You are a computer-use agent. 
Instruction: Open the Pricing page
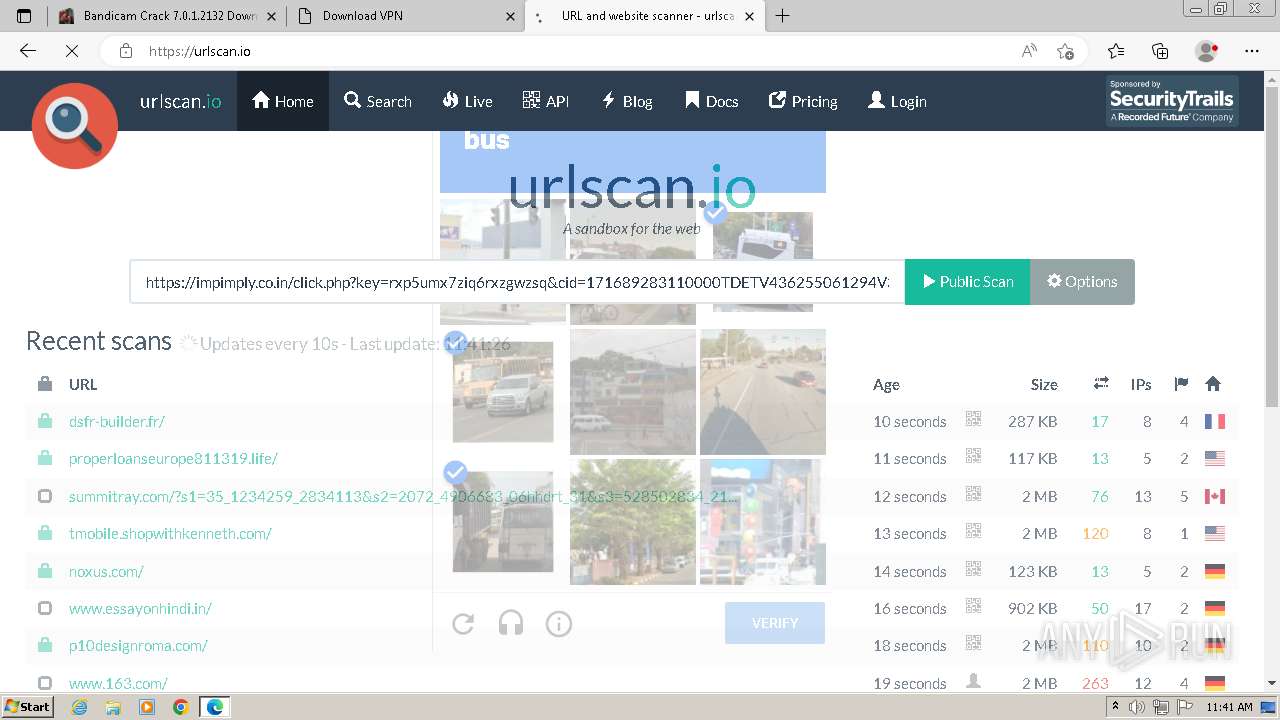click(803, 101)
